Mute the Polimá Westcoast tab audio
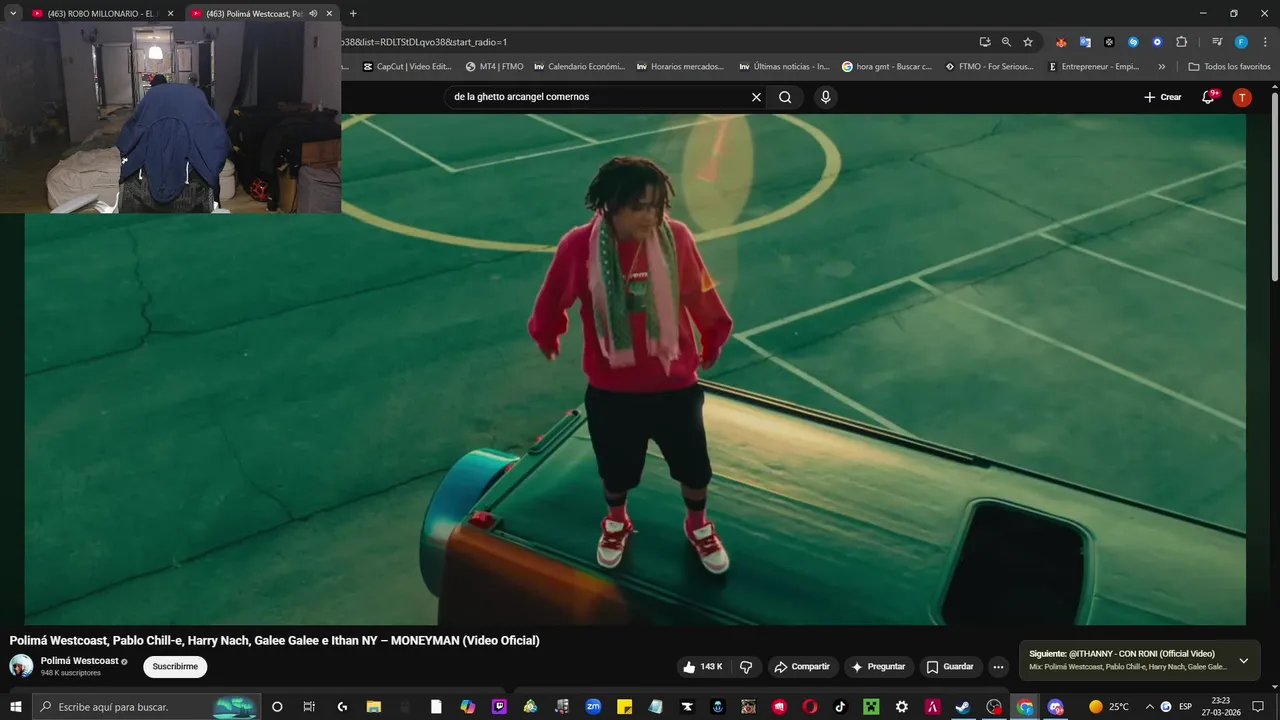 coord(313,14)
